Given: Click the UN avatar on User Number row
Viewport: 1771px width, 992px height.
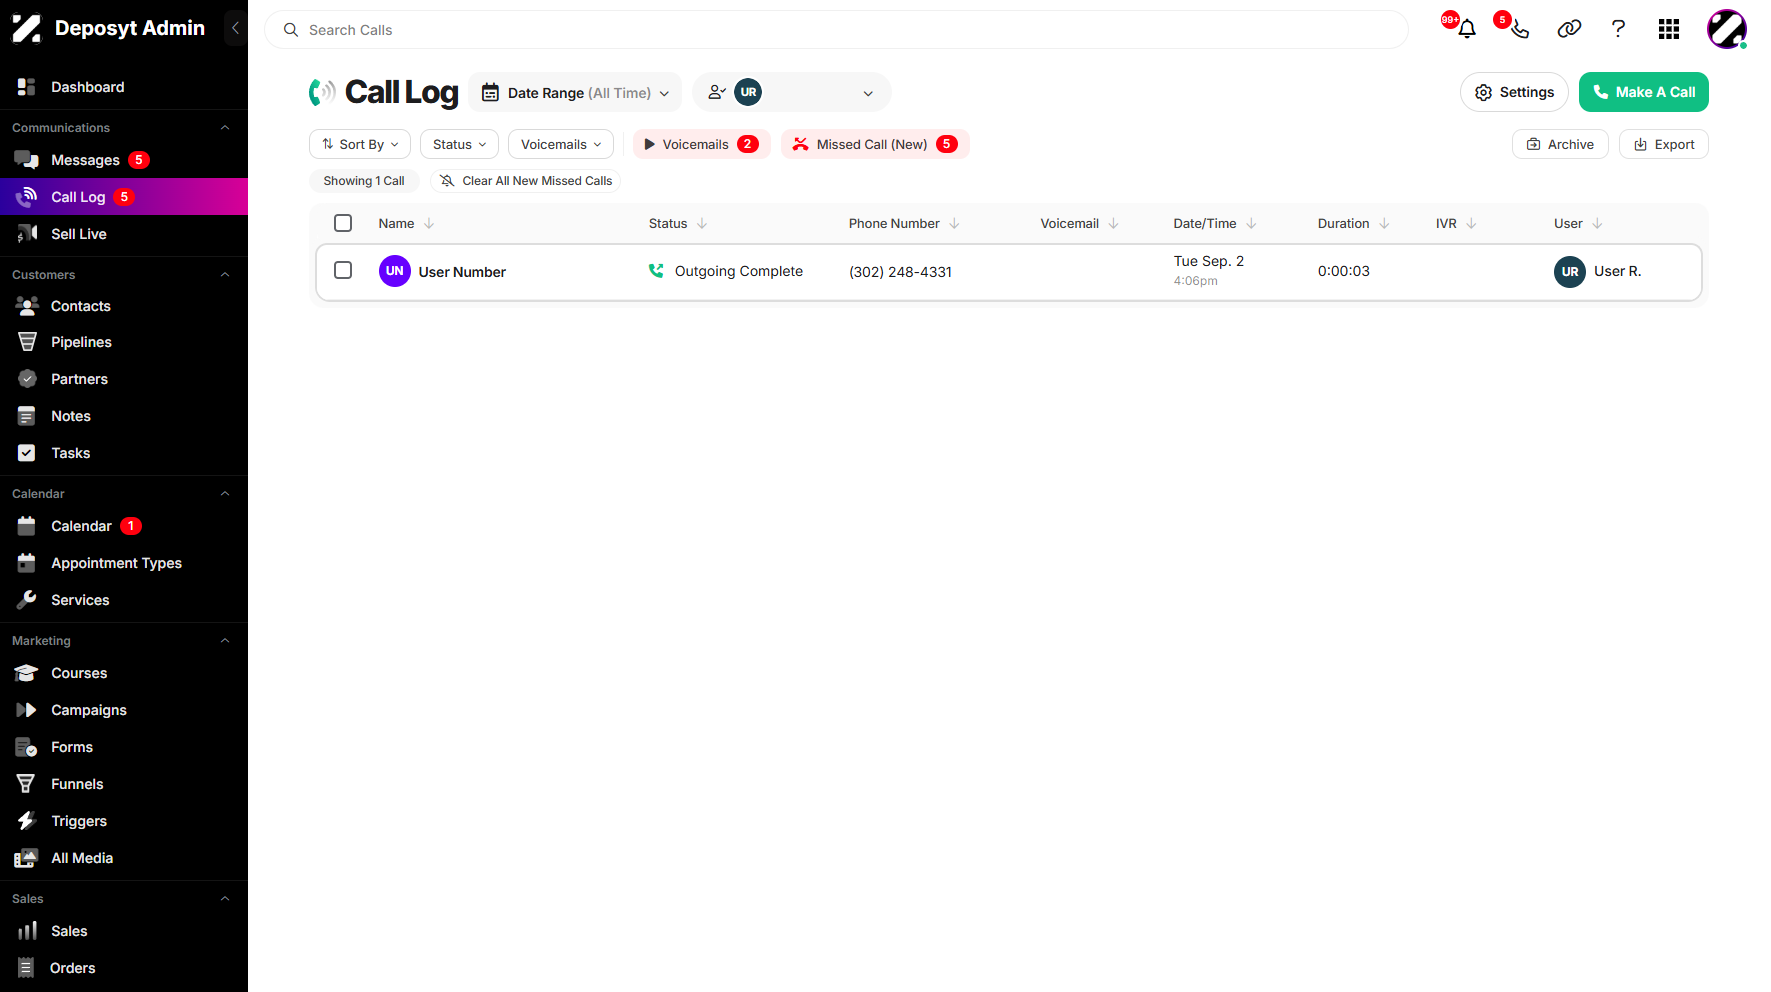Looking at the screenshot, I should pyautogui.click(x=395, y=271).
